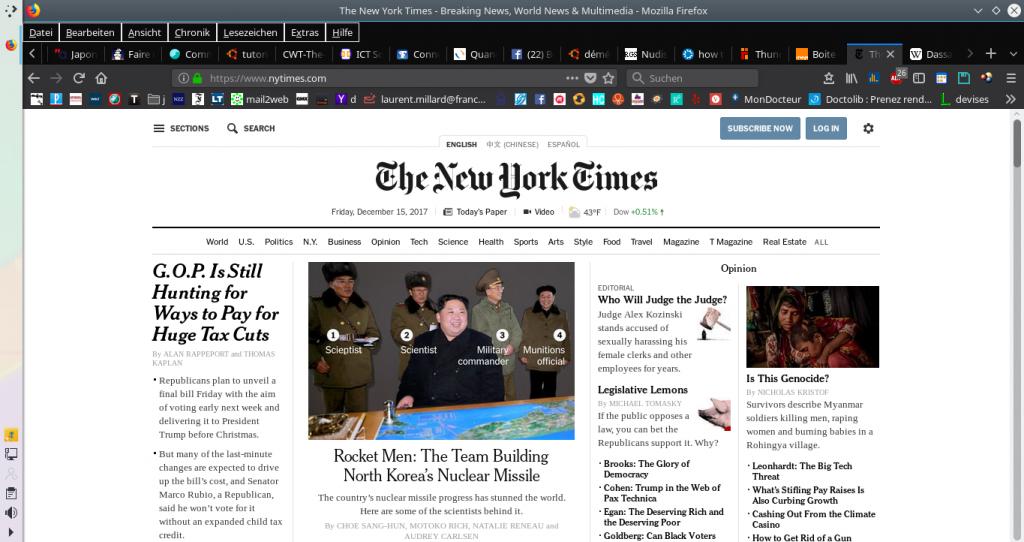1024x542 pixels.
Task: Switch to the Wikipedia Dass tab
Action: tap(930, 54)
